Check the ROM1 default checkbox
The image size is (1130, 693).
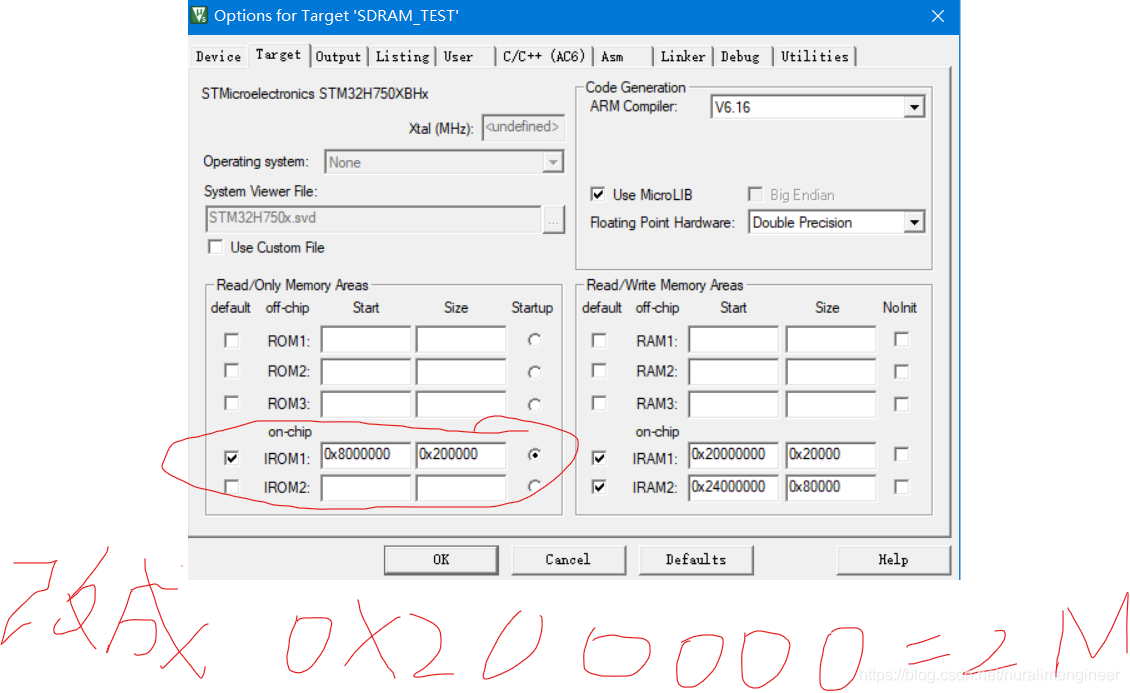[x=231, y=340]
